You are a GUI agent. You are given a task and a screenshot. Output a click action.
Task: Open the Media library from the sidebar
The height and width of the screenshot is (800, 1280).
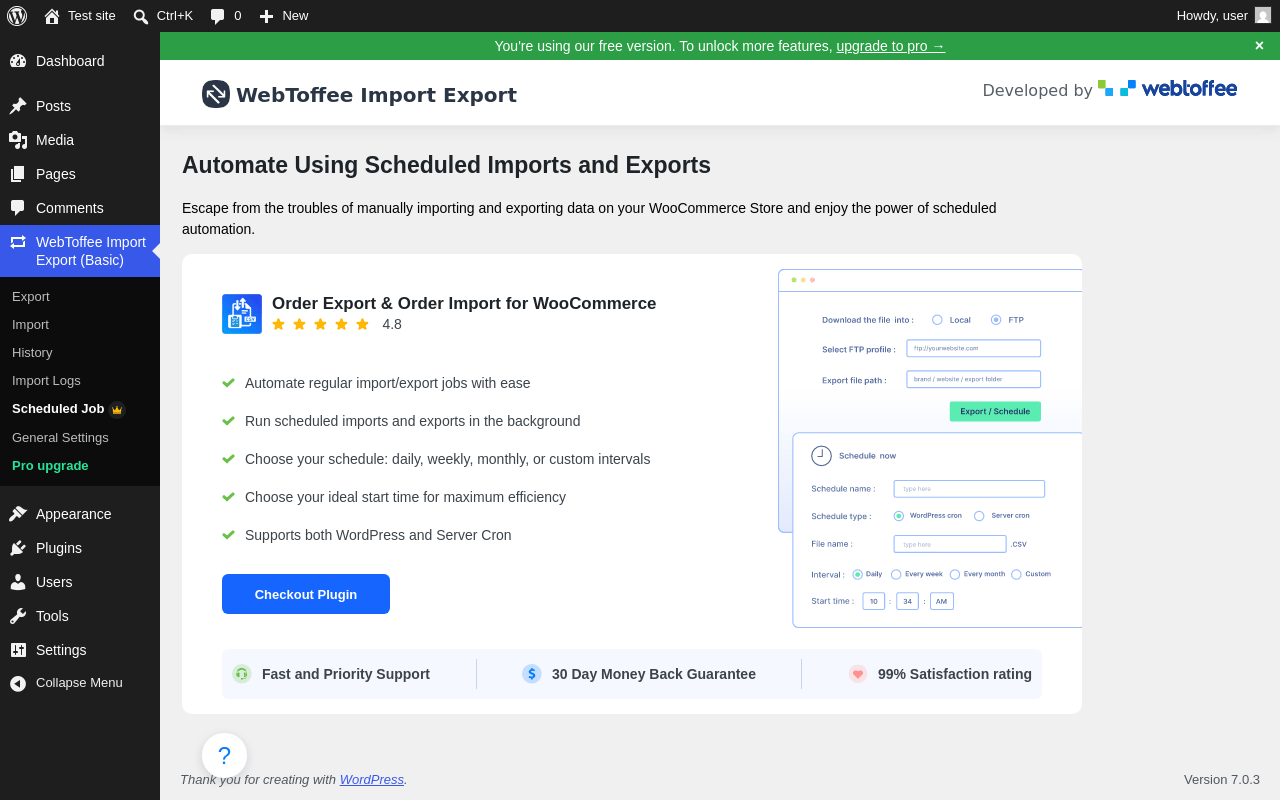coord(80,140)
